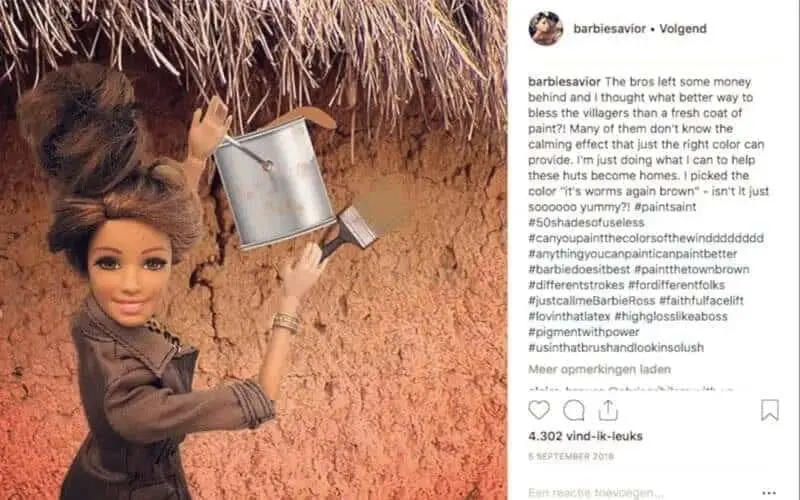Open hashtag #barbiedoesitbest

click(579, 269)
